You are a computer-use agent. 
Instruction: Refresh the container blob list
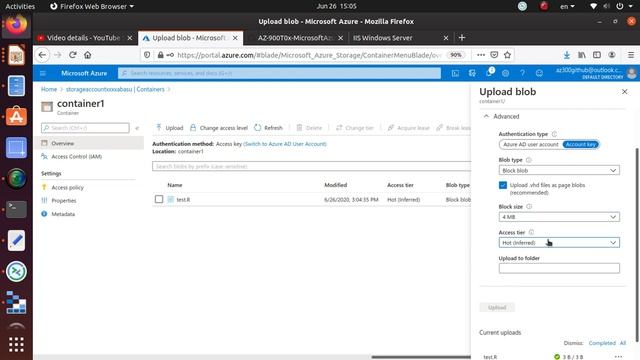268,128
